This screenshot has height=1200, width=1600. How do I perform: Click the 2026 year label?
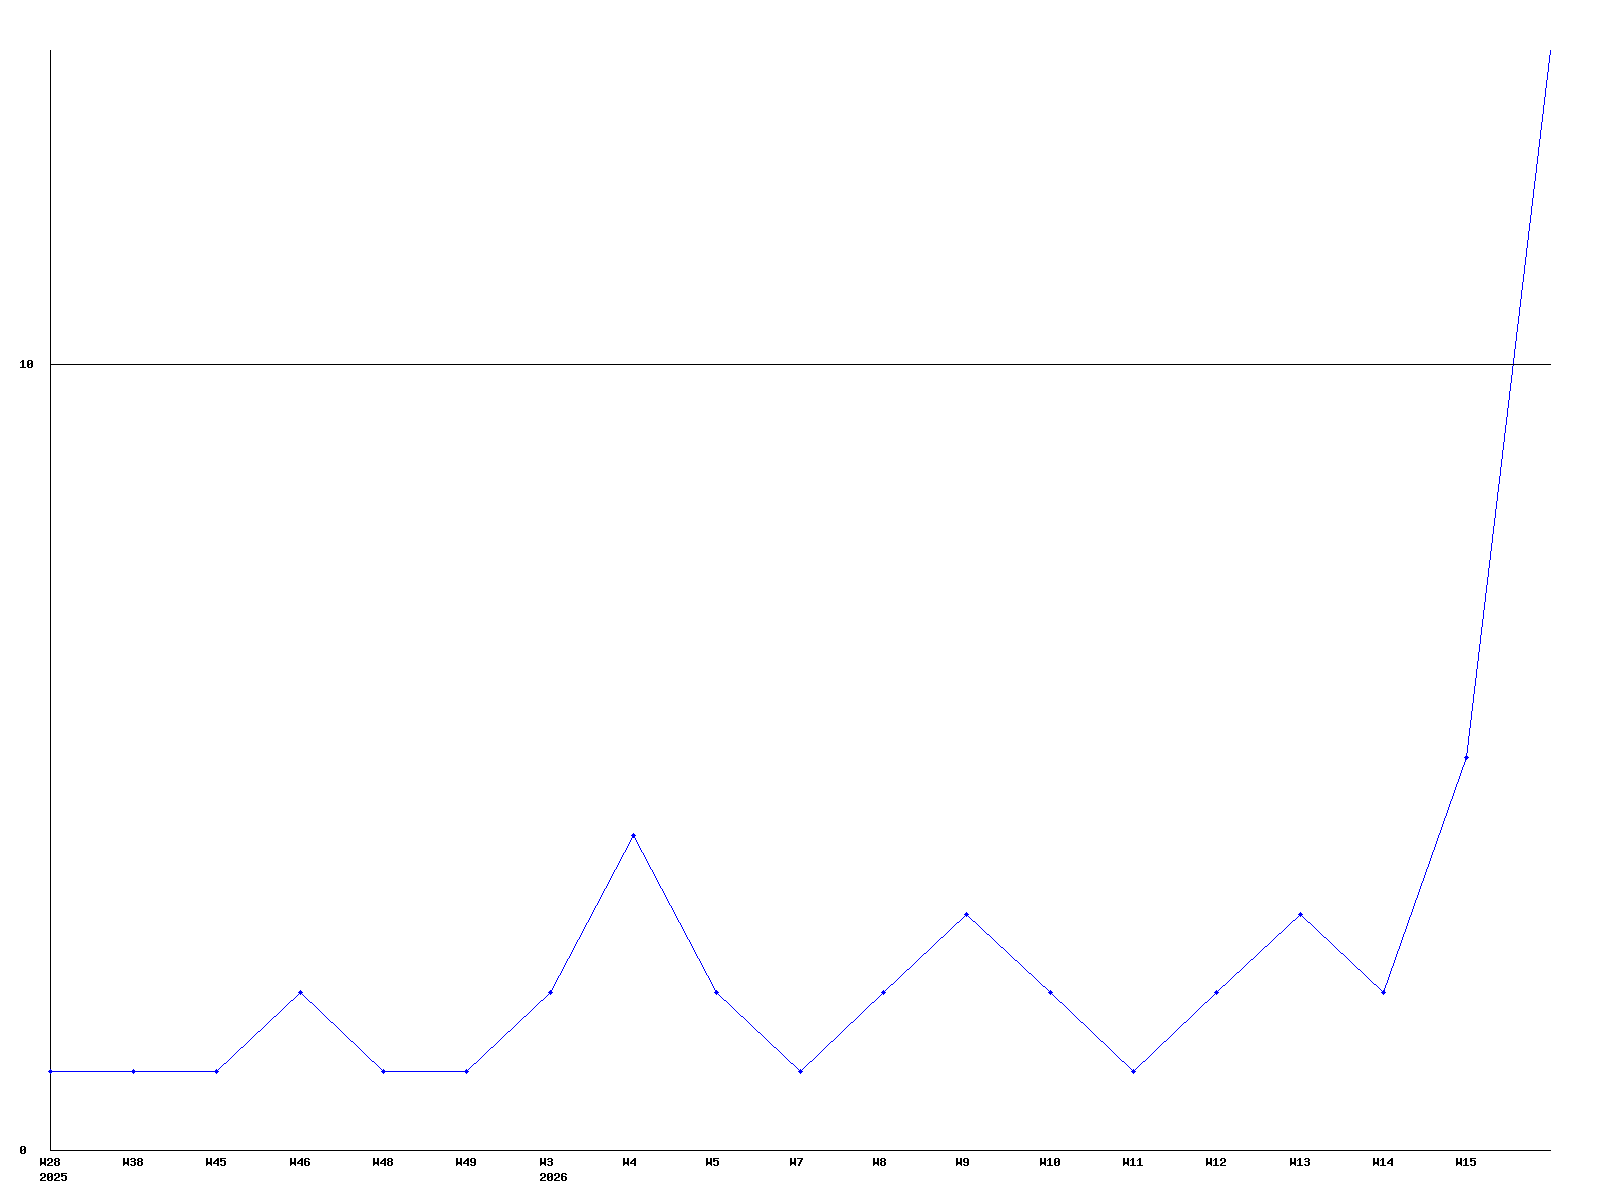tap(553, 1177)
